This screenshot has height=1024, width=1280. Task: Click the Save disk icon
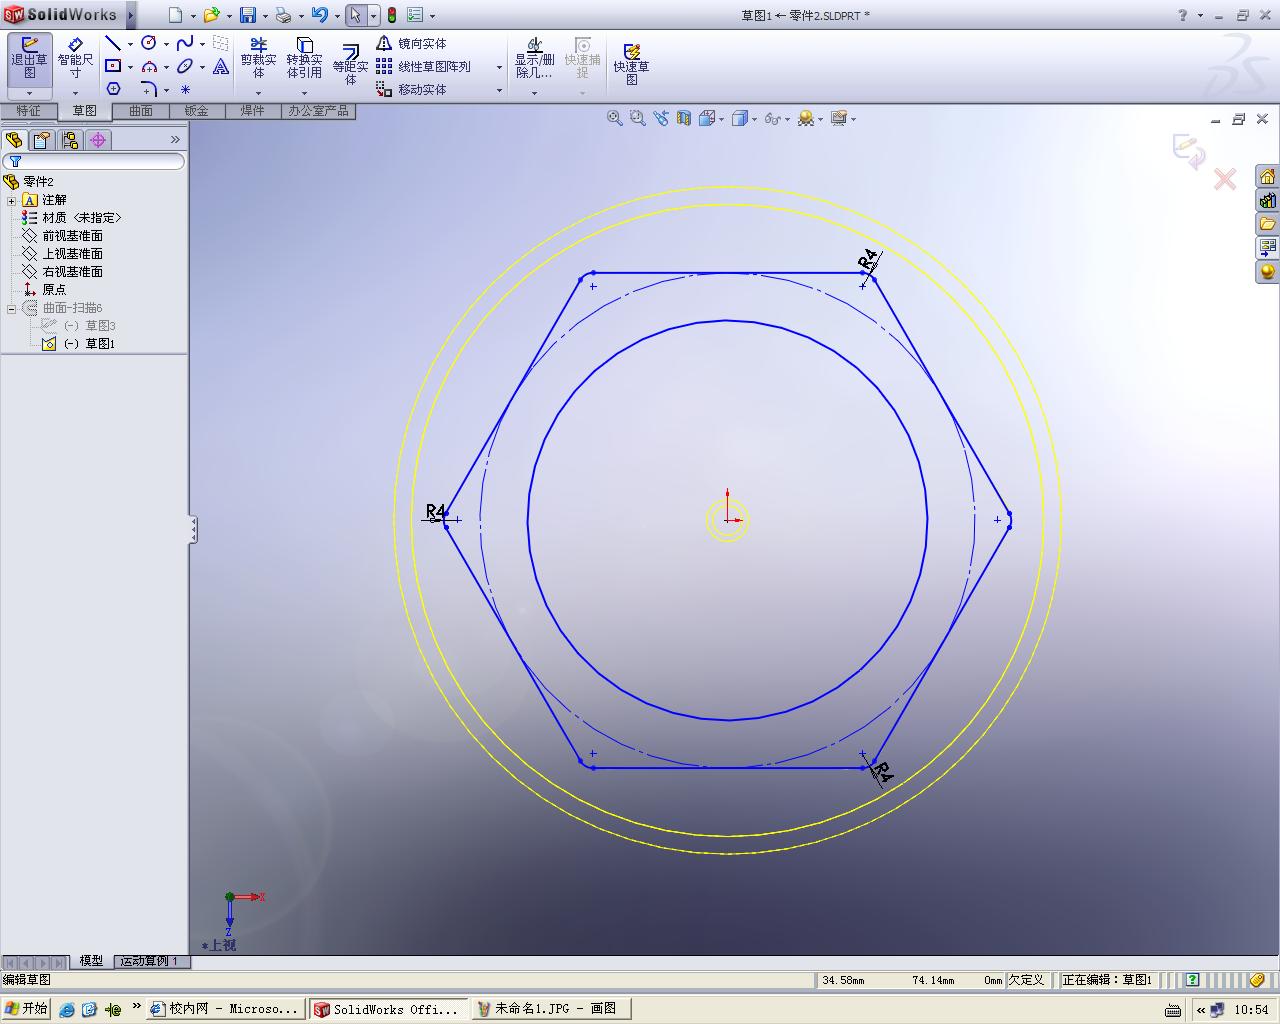coord(247,15)
